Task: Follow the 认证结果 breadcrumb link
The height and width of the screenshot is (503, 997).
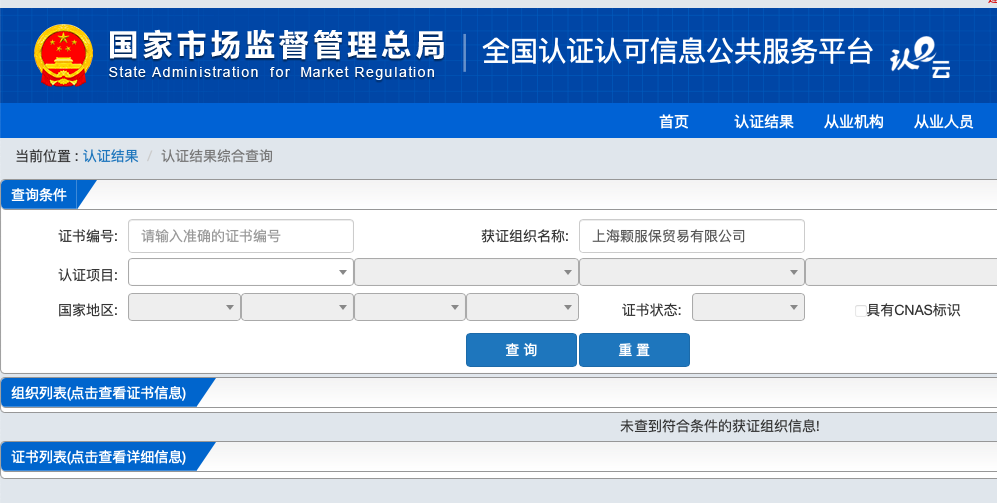Action: click(111, 156)
